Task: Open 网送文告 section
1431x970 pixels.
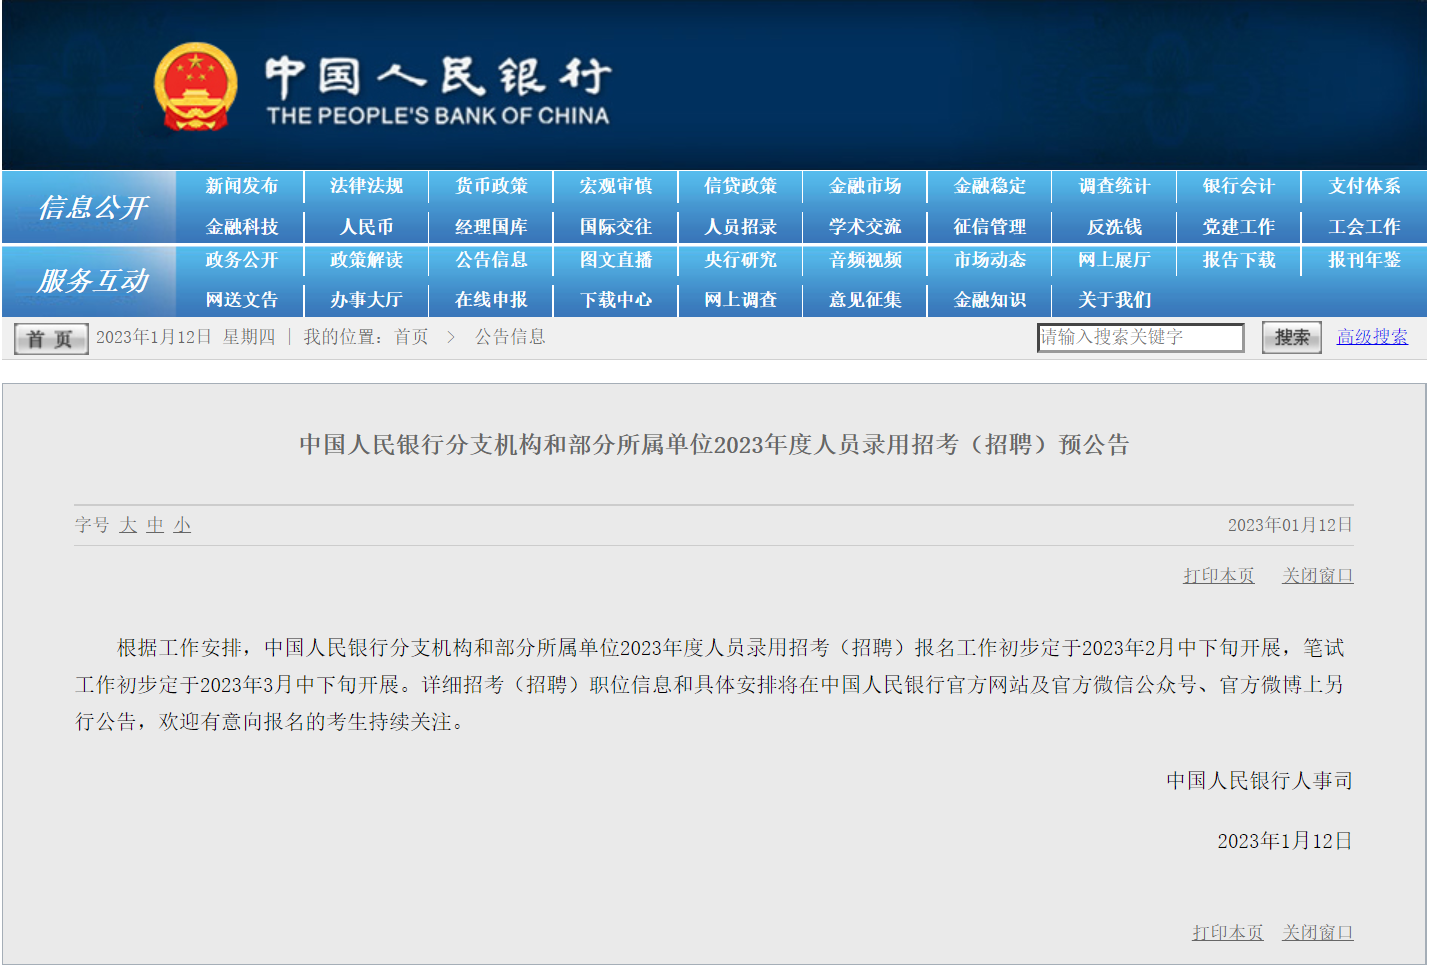Action: [241, 300]
